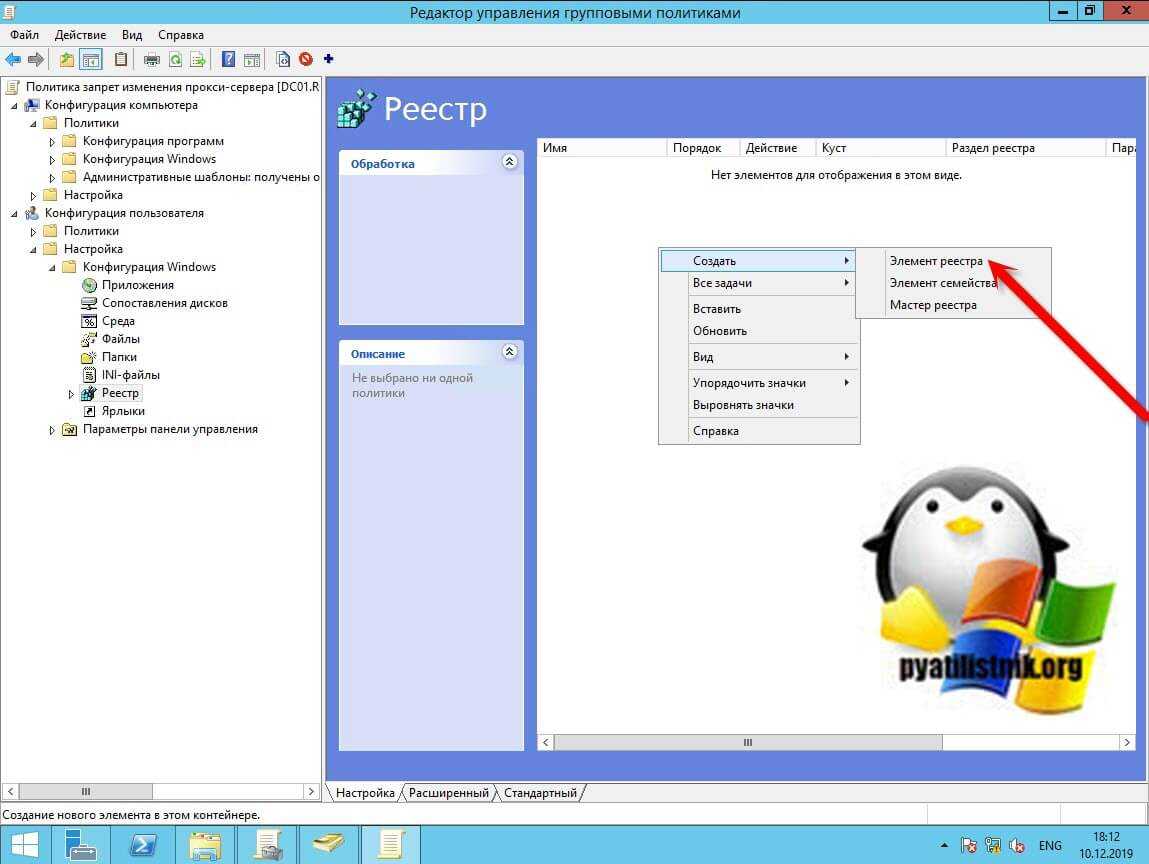Collapse the Описание panel chevron
This screenshot has height=864, width=1149.
pyautogui.click(x=509, y=352)
